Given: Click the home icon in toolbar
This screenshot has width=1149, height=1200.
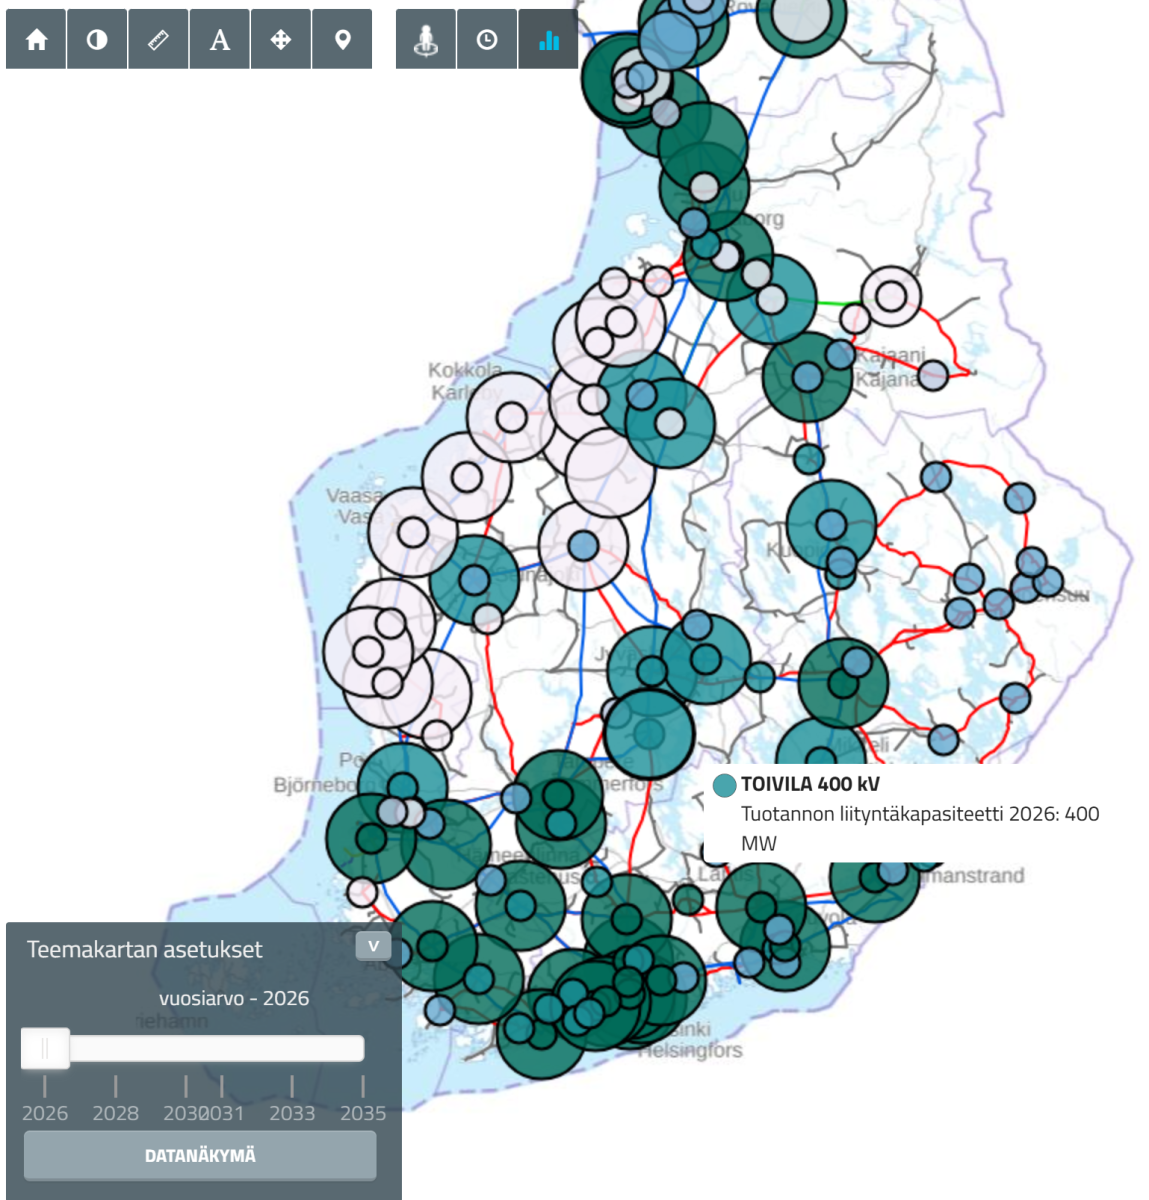Looking at the screenshot, I should pos(37,40).
